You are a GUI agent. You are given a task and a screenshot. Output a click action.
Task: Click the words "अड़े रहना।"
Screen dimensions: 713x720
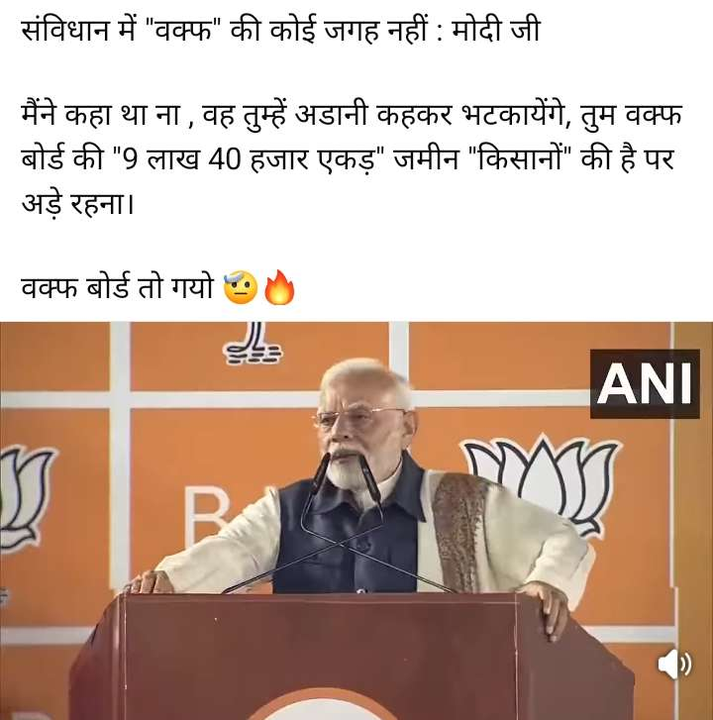[78, 203]
